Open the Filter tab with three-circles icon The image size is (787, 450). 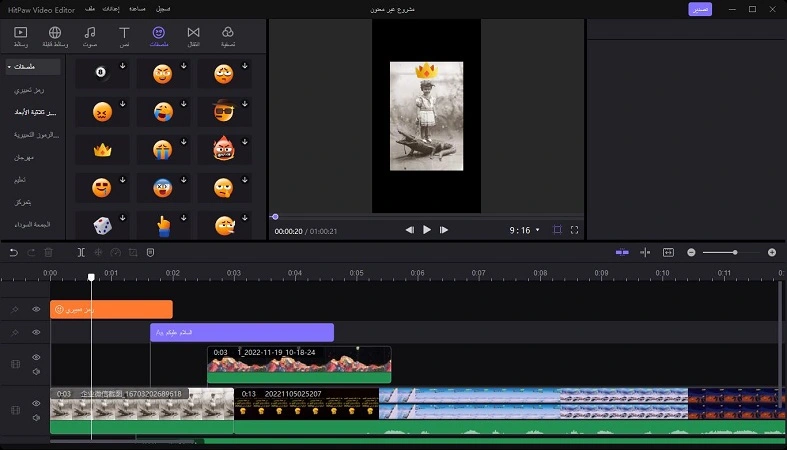coord(228,37)
